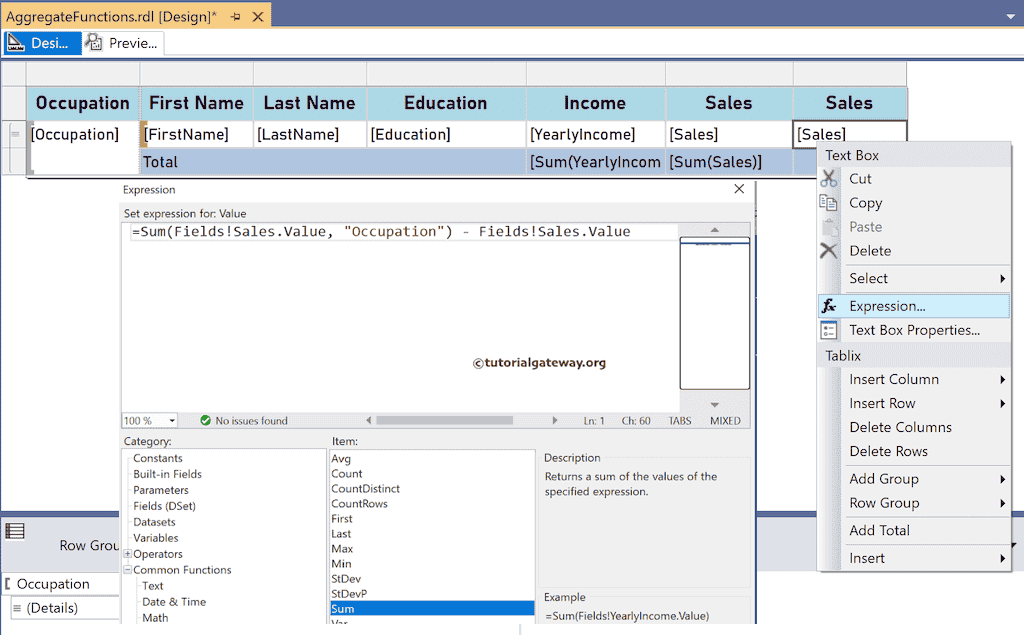
Task: Select the CountRows item
Action: tap(359, 504)
